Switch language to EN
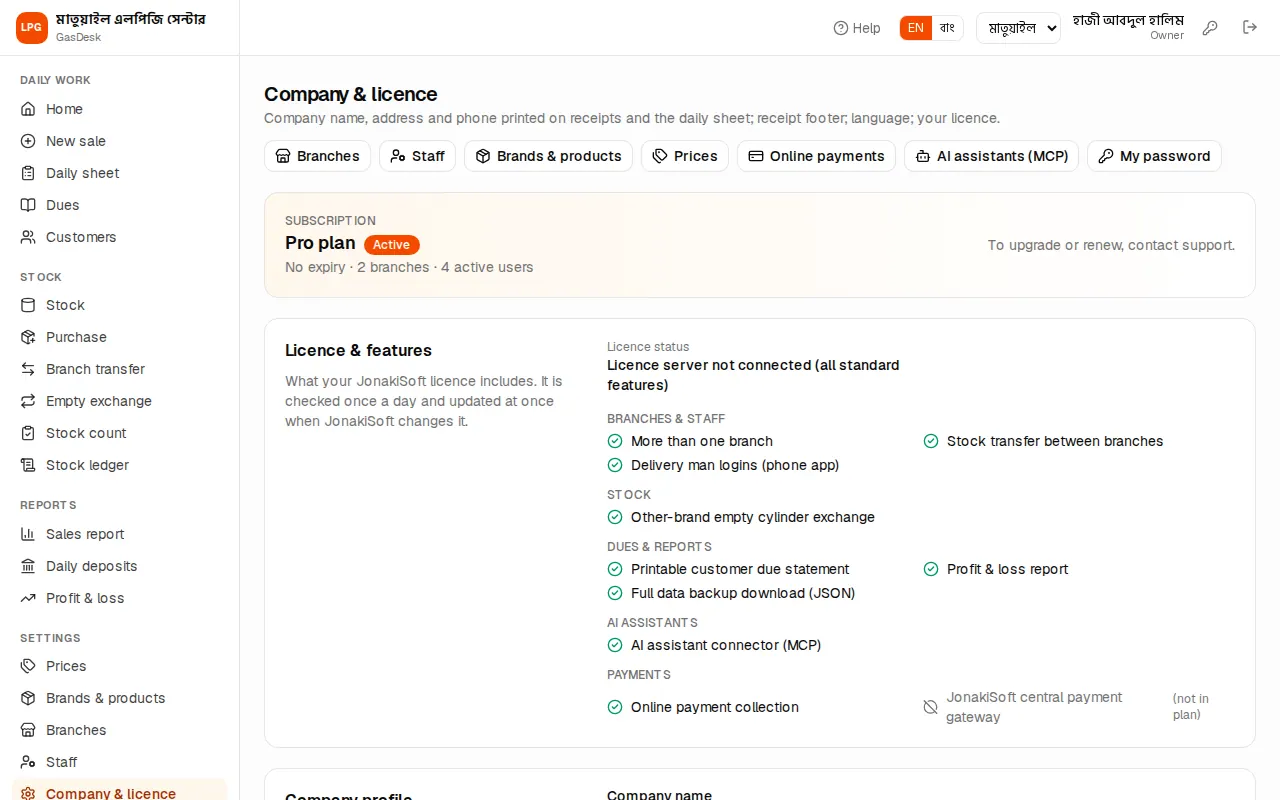1280x800 pixels. coord(916,28)
